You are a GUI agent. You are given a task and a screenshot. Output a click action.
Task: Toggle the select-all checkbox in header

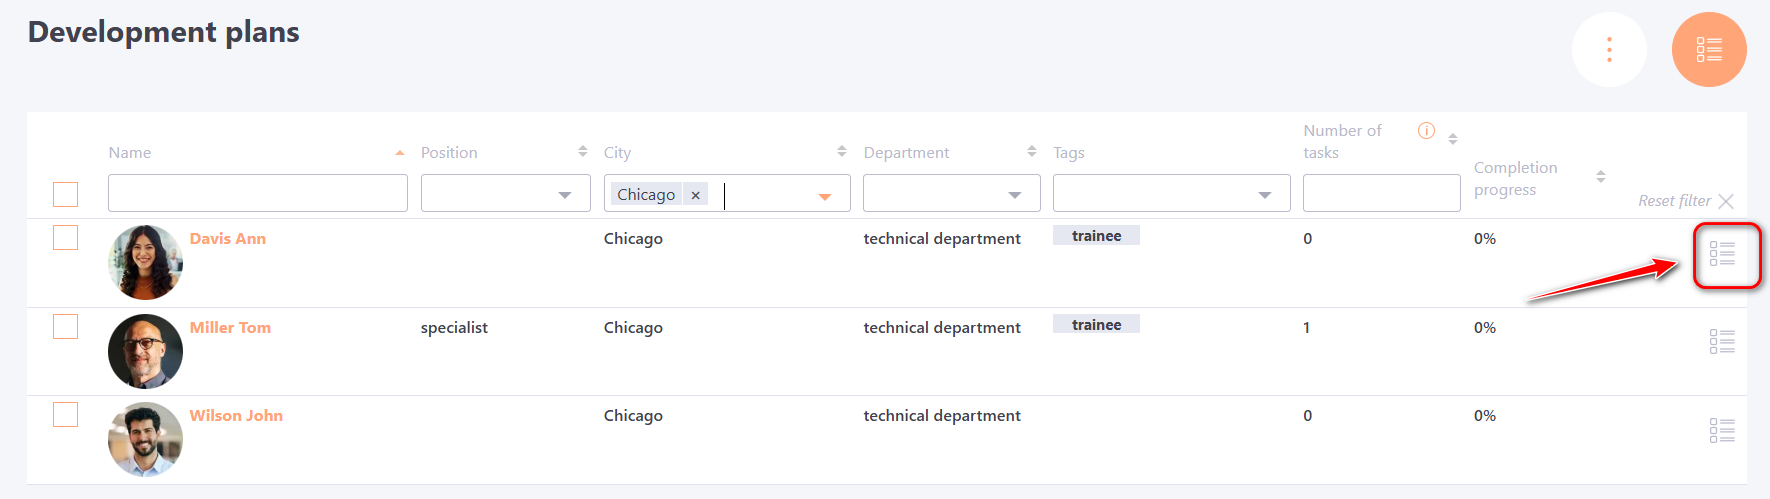click(x=66, y=194)
